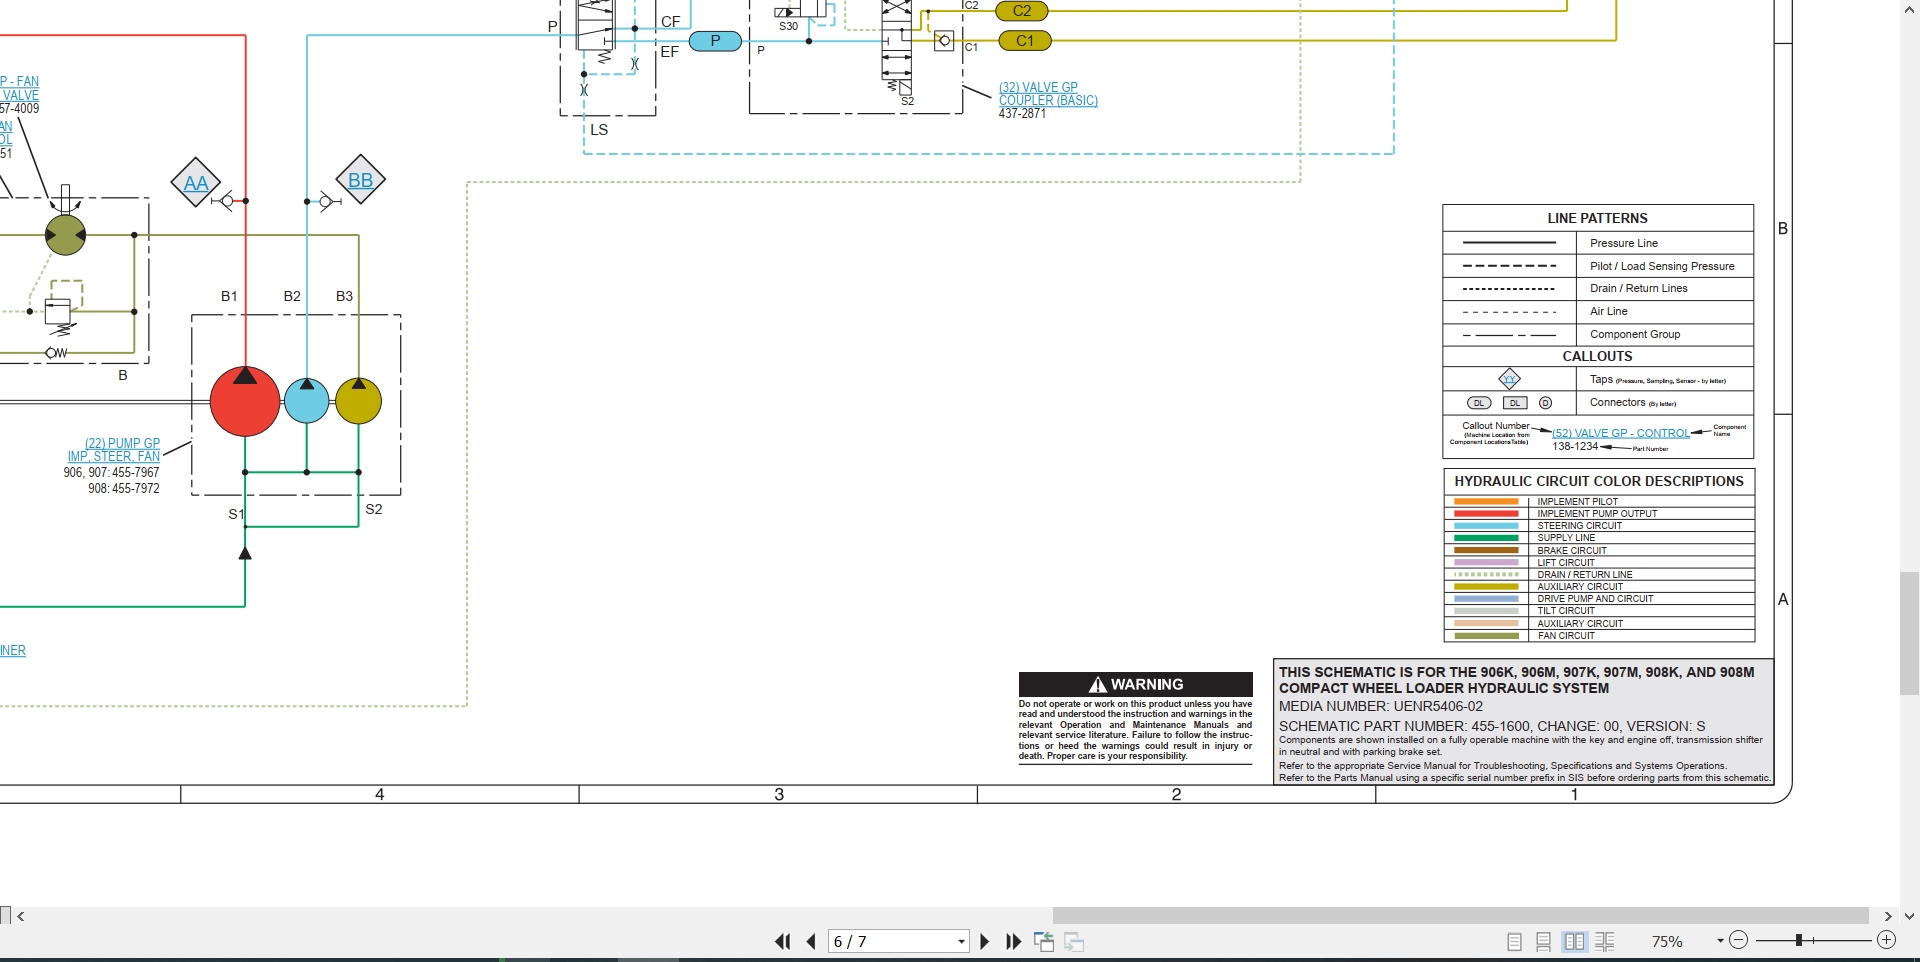Viewport: 1920px width, 962px height.
Task: Switch to continuous page view
Action: click(x=1544, y=942)
